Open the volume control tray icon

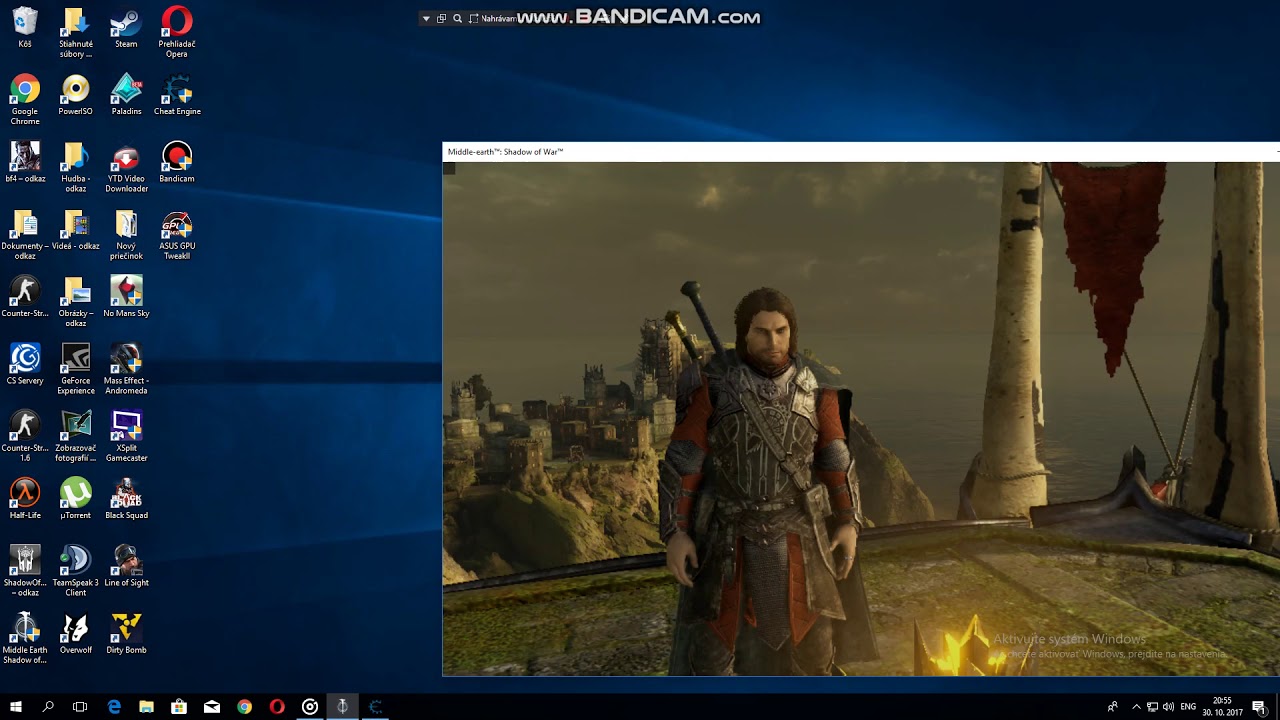pyautogui.click(x=1168, y=707)
